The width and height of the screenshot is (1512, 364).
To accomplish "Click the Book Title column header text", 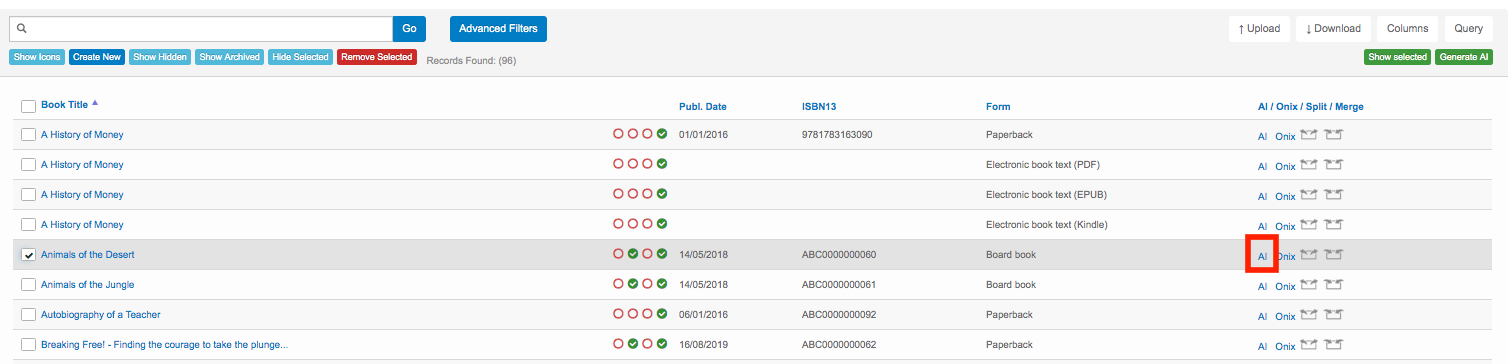I will pos(64,105).
